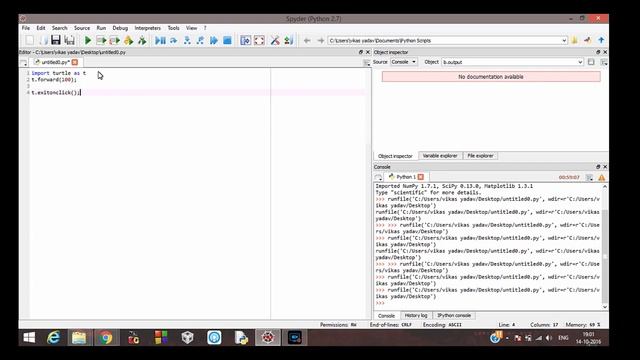
Task: Expand the Object b.output combo box
Action: [580, 62]
